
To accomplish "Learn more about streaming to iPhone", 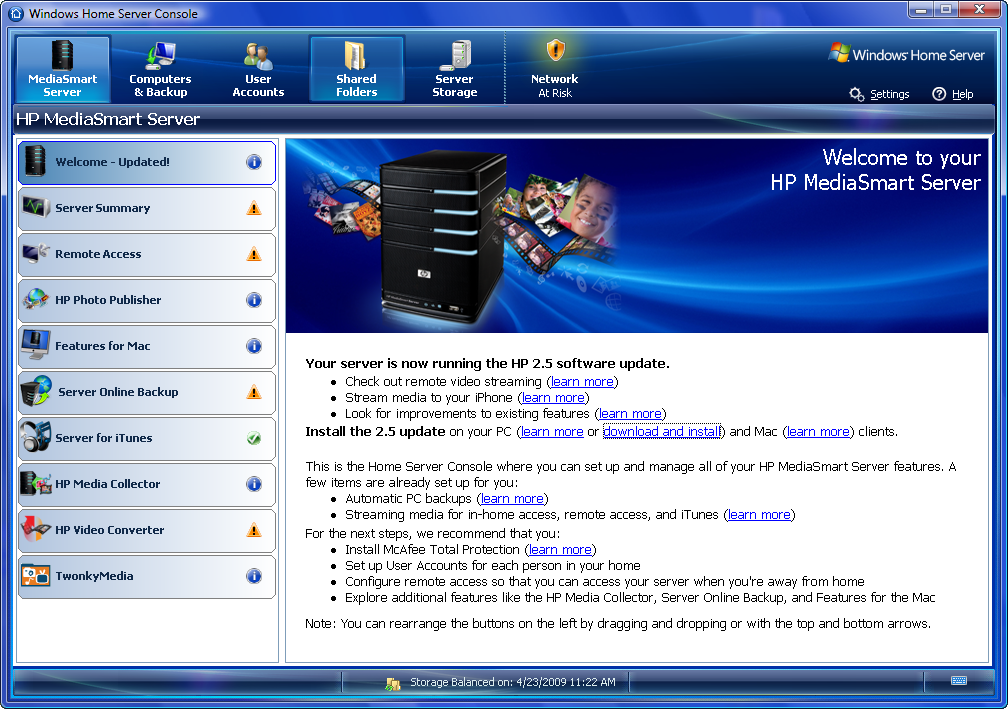I will click(554, 398).
